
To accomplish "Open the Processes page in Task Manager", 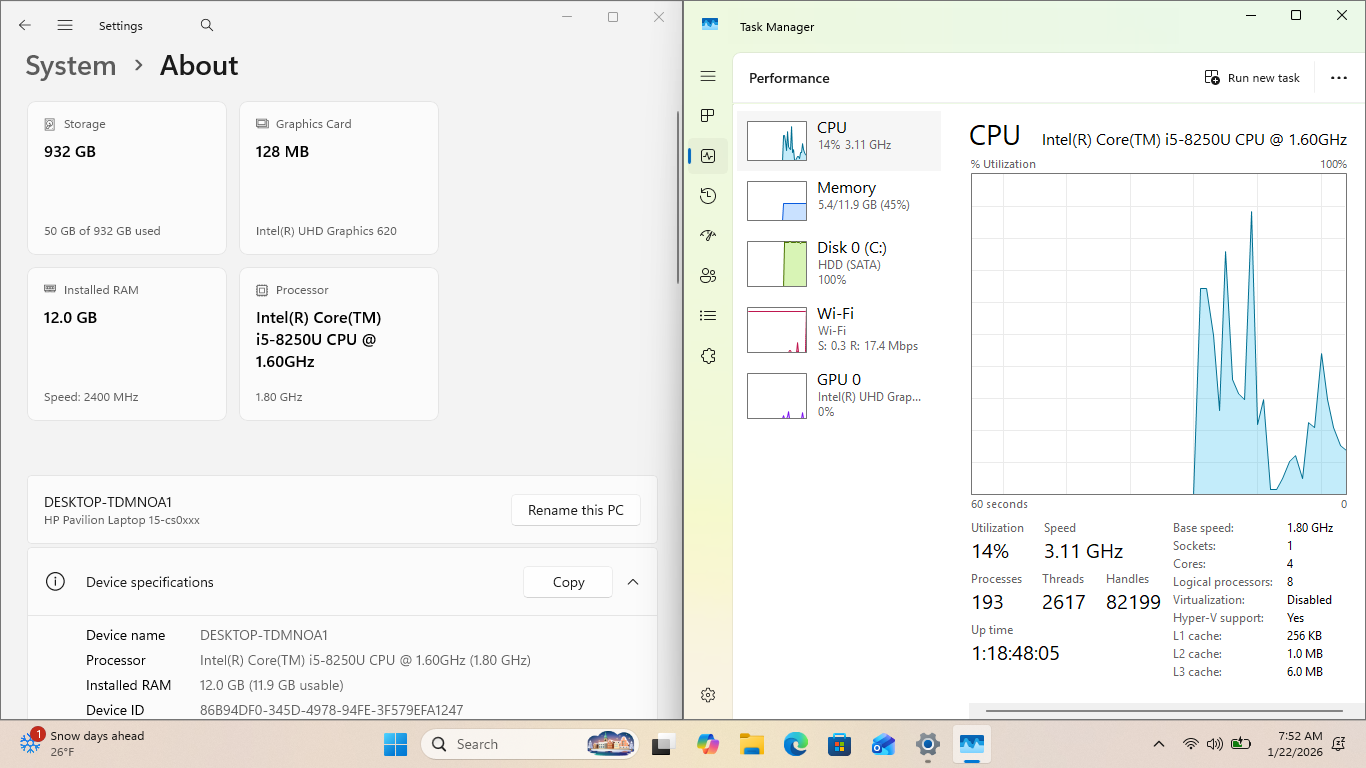I will tap(708, 116).
